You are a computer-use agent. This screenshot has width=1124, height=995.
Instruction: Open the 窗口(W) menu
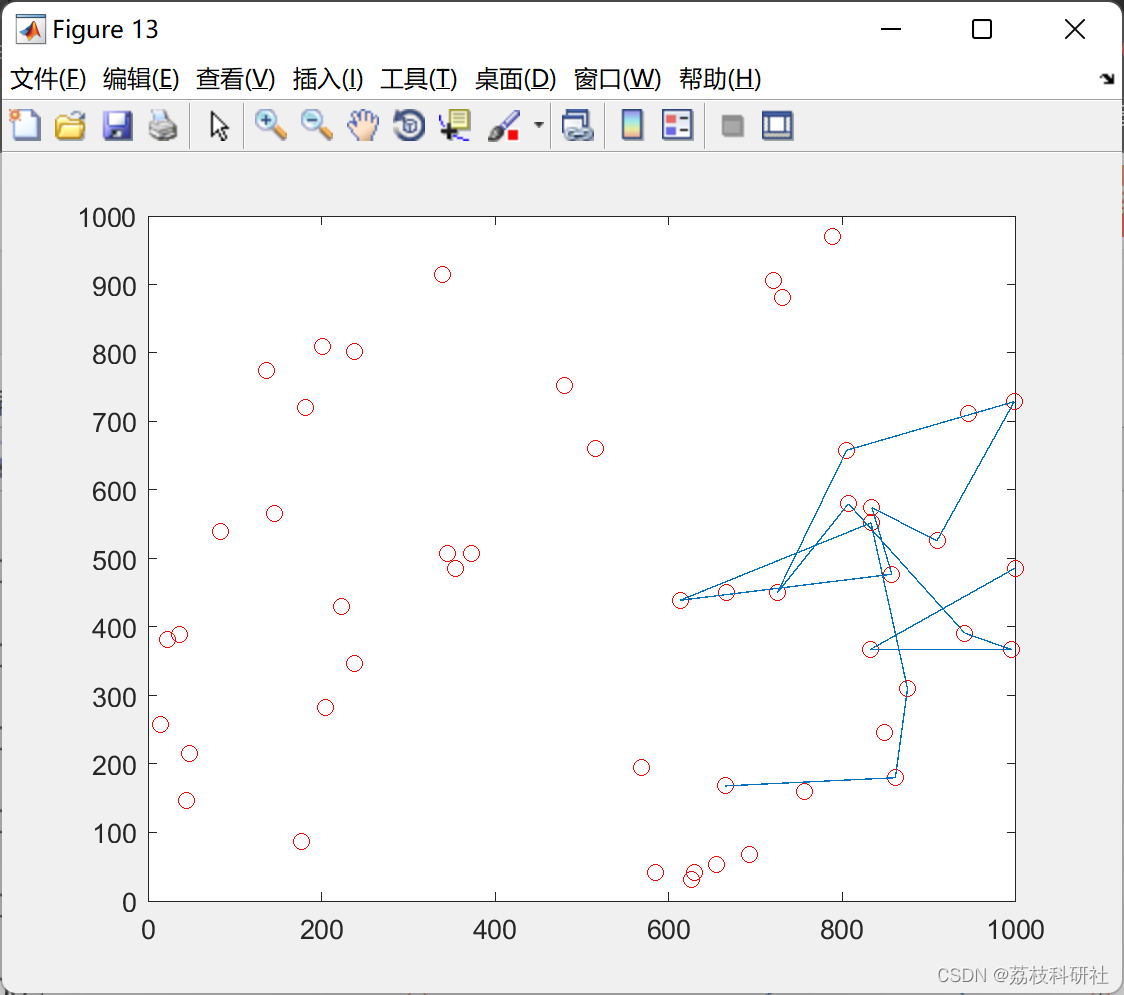click(x=617, y=79)
